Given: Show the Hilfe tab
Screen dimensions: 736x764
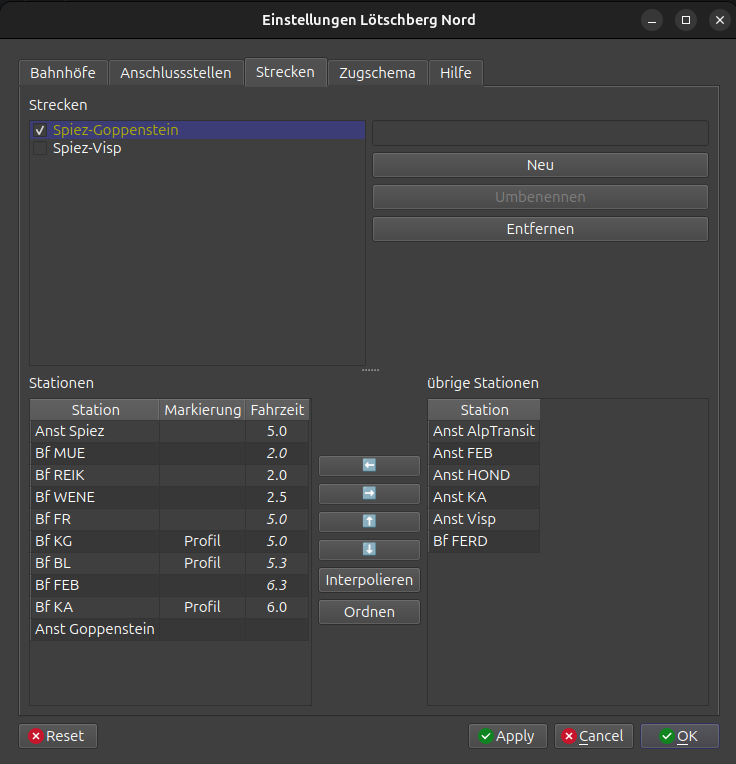Looking at the screenshot, I should pyautogui.click(x=455, y=73).
